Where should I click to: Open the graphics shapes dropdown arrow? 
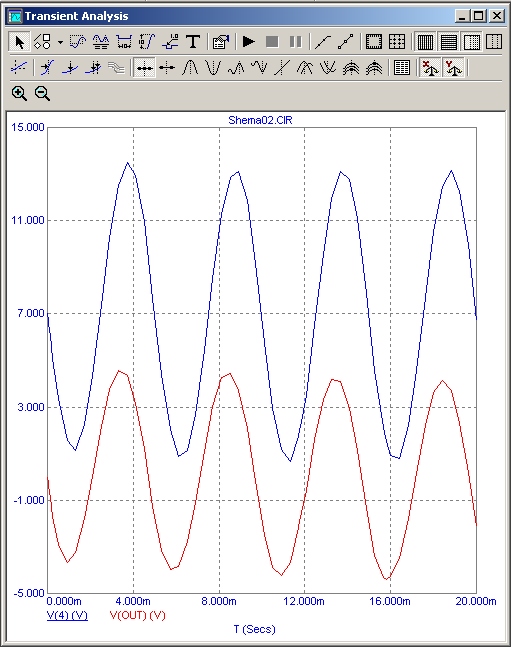[60, 42]
